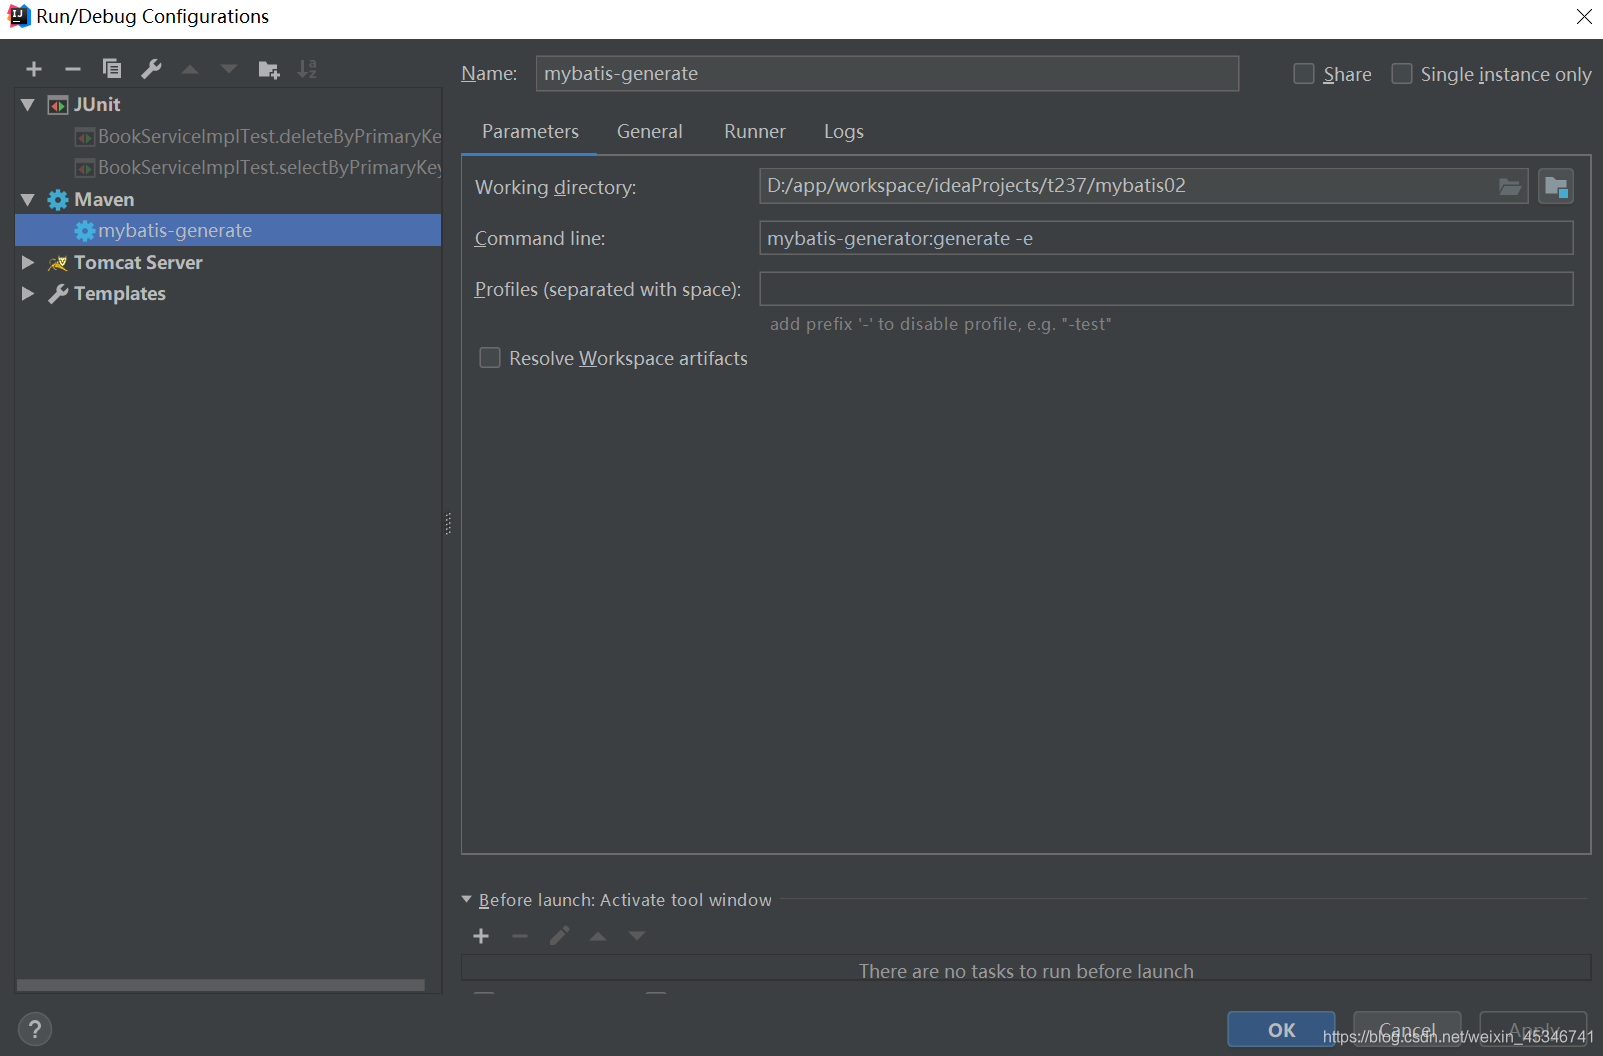The height and width of the screenshot is (1056, 1603).
Task: Enable Single instance only checkbox
Action: click(1402, 74)
